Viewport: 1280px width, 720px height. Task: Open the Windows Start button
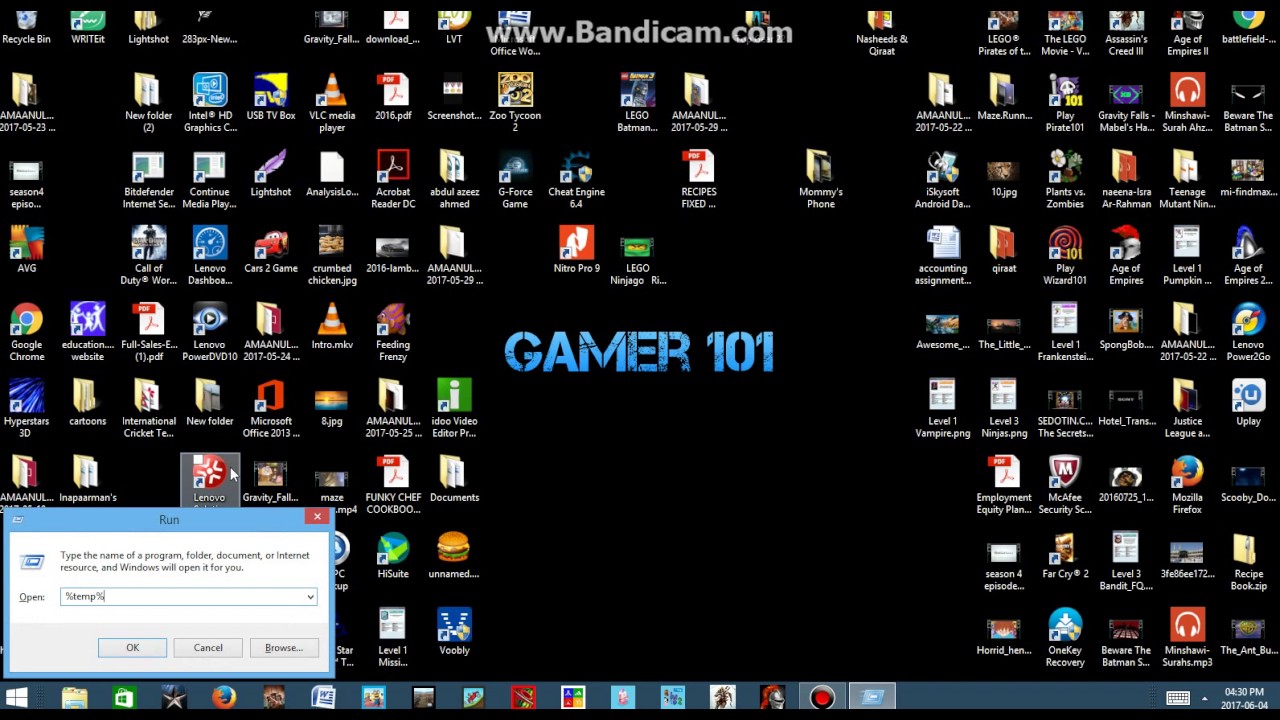[17, 697]
